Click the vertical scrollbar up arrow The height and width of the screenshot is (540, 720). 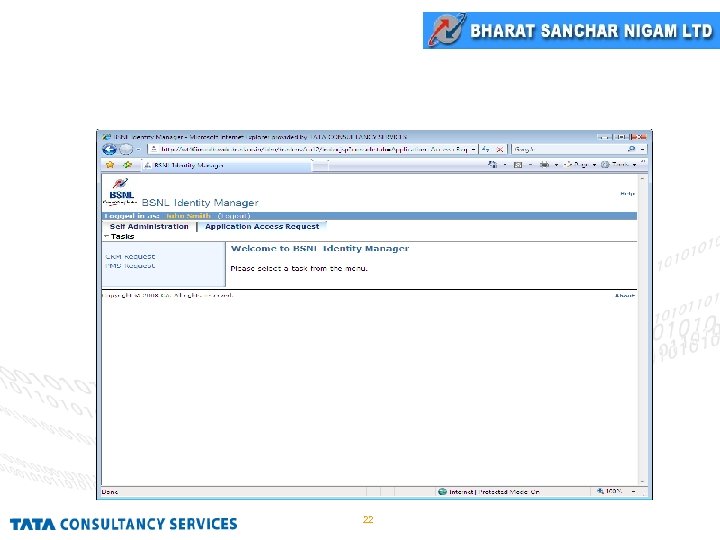pos(642,178)
